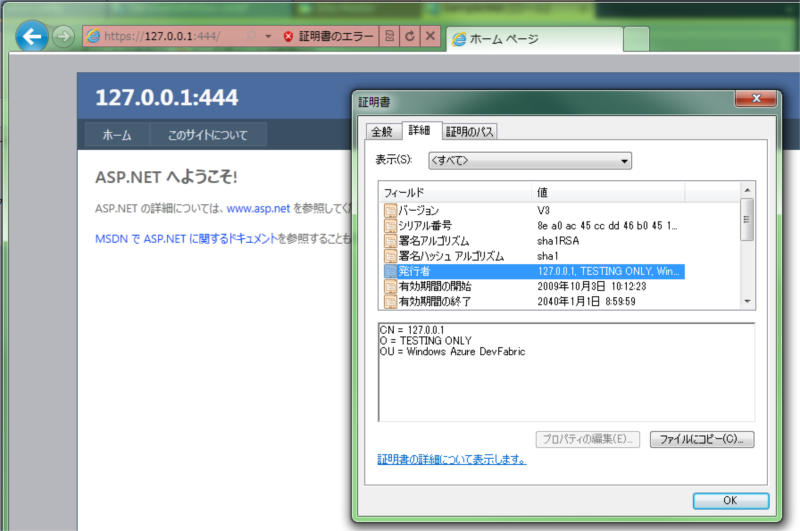The image size is (800, 531).
Task: Click the field list scrollbar thumb
Action: (x=747, y=219)
